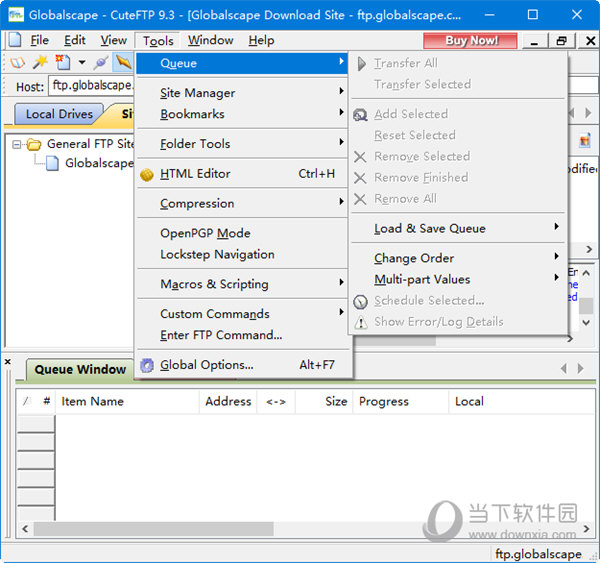The height and width of the screenshot is (563, 600).
Task: Click the document icon beside File menu
Action: 15,40
